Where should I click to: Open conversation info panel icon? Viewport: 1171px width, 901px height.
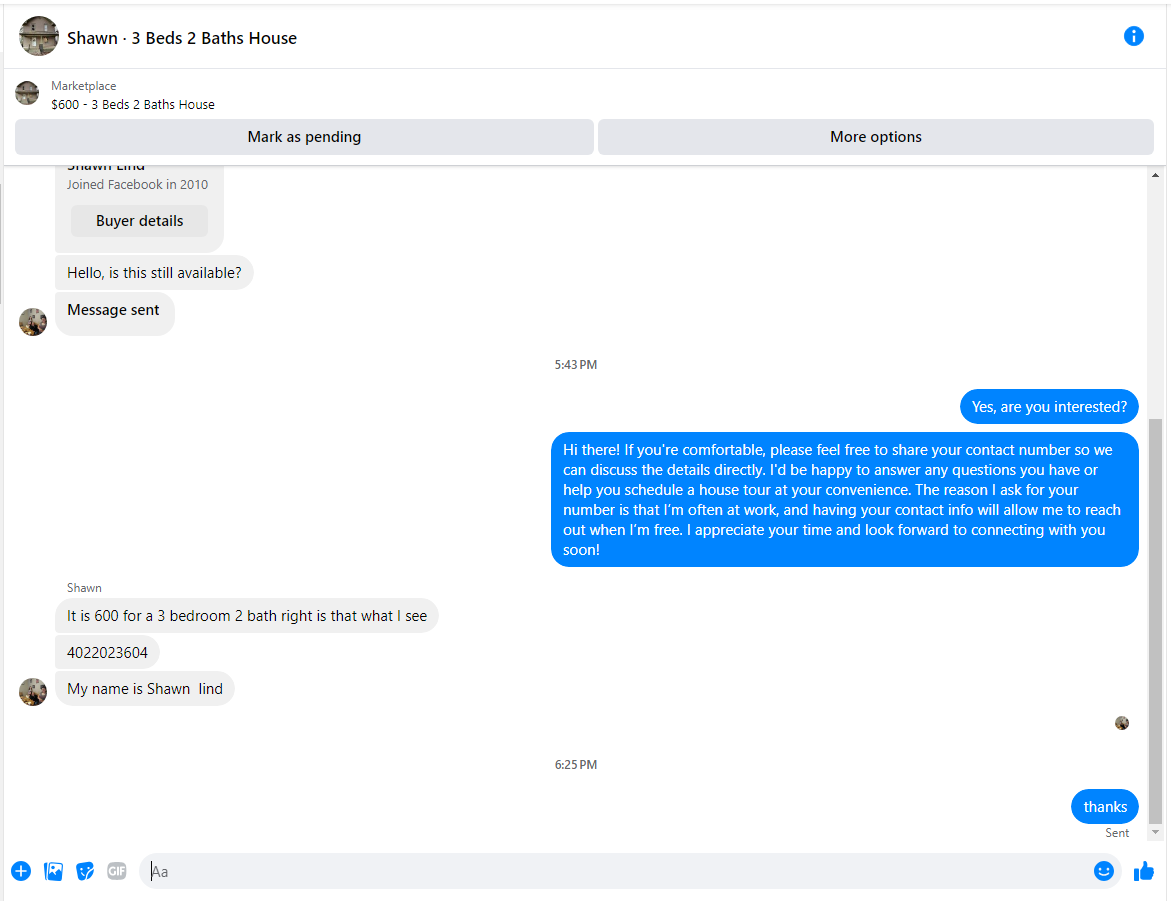coord(1133,36)
